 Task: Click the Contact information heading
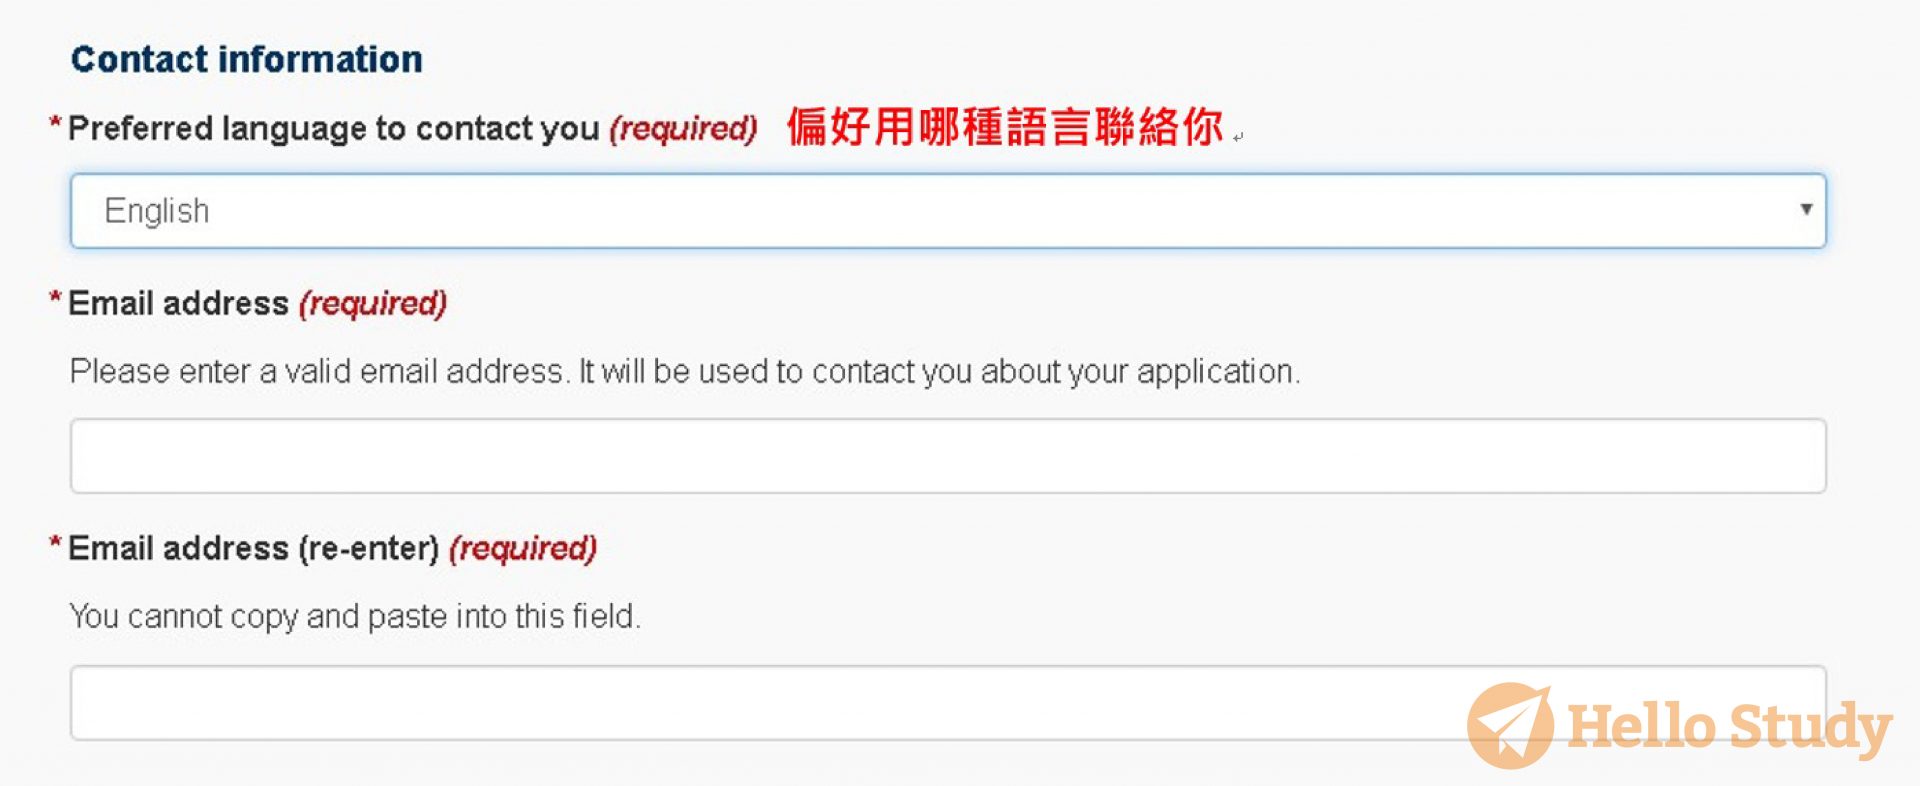point(246,58)
